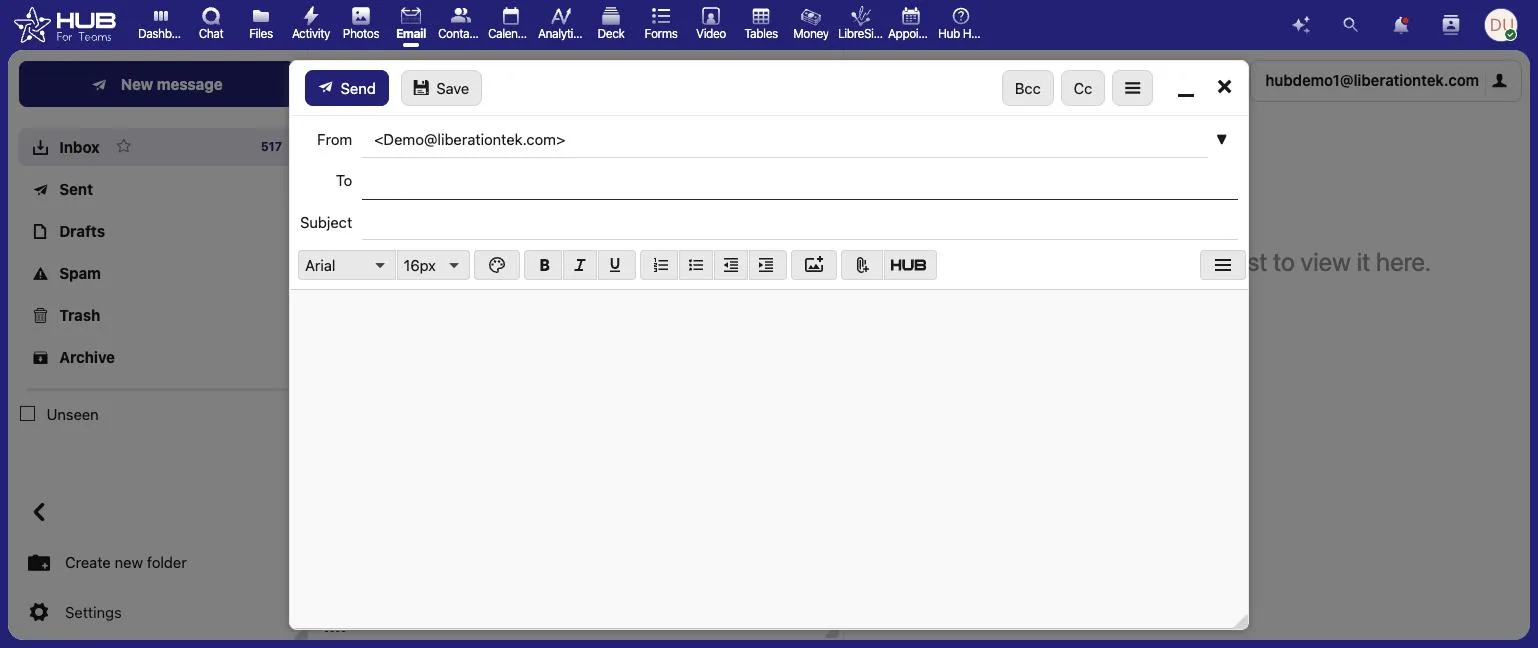The image size is (1538, 648).
Task: Open the editor toolbar hamburger menu
Action: [x=1222, y=265]
